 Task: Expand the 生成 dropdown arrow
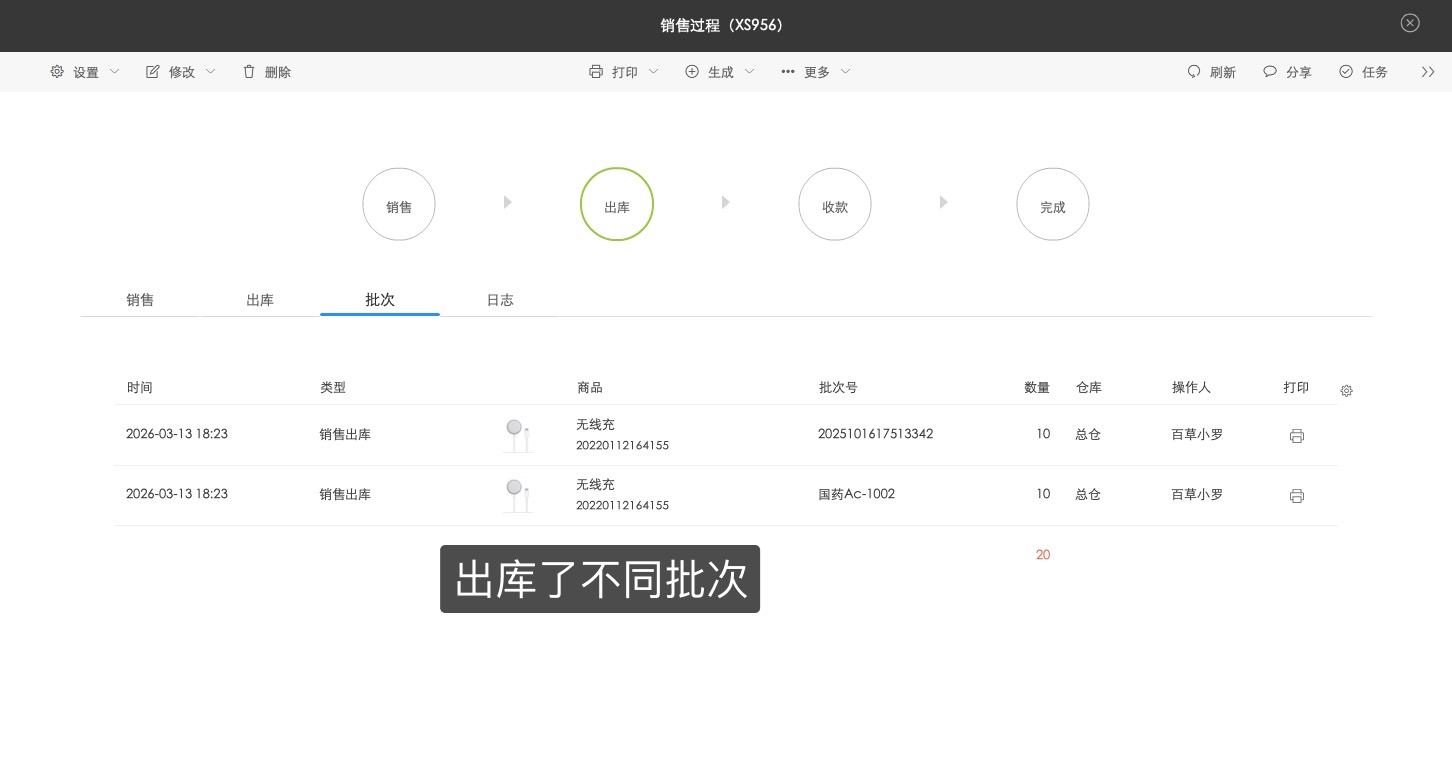pyautogui.click(x=749, y=71)
